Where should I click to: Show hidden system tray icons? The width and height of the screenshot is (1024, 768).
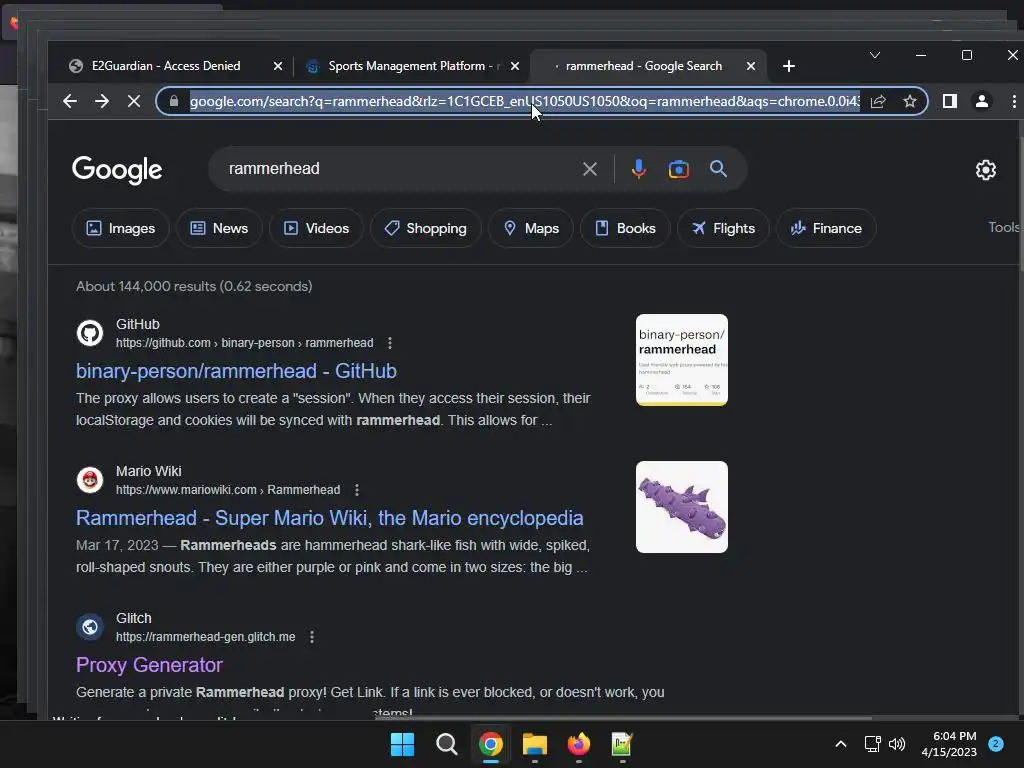(841, 744)
